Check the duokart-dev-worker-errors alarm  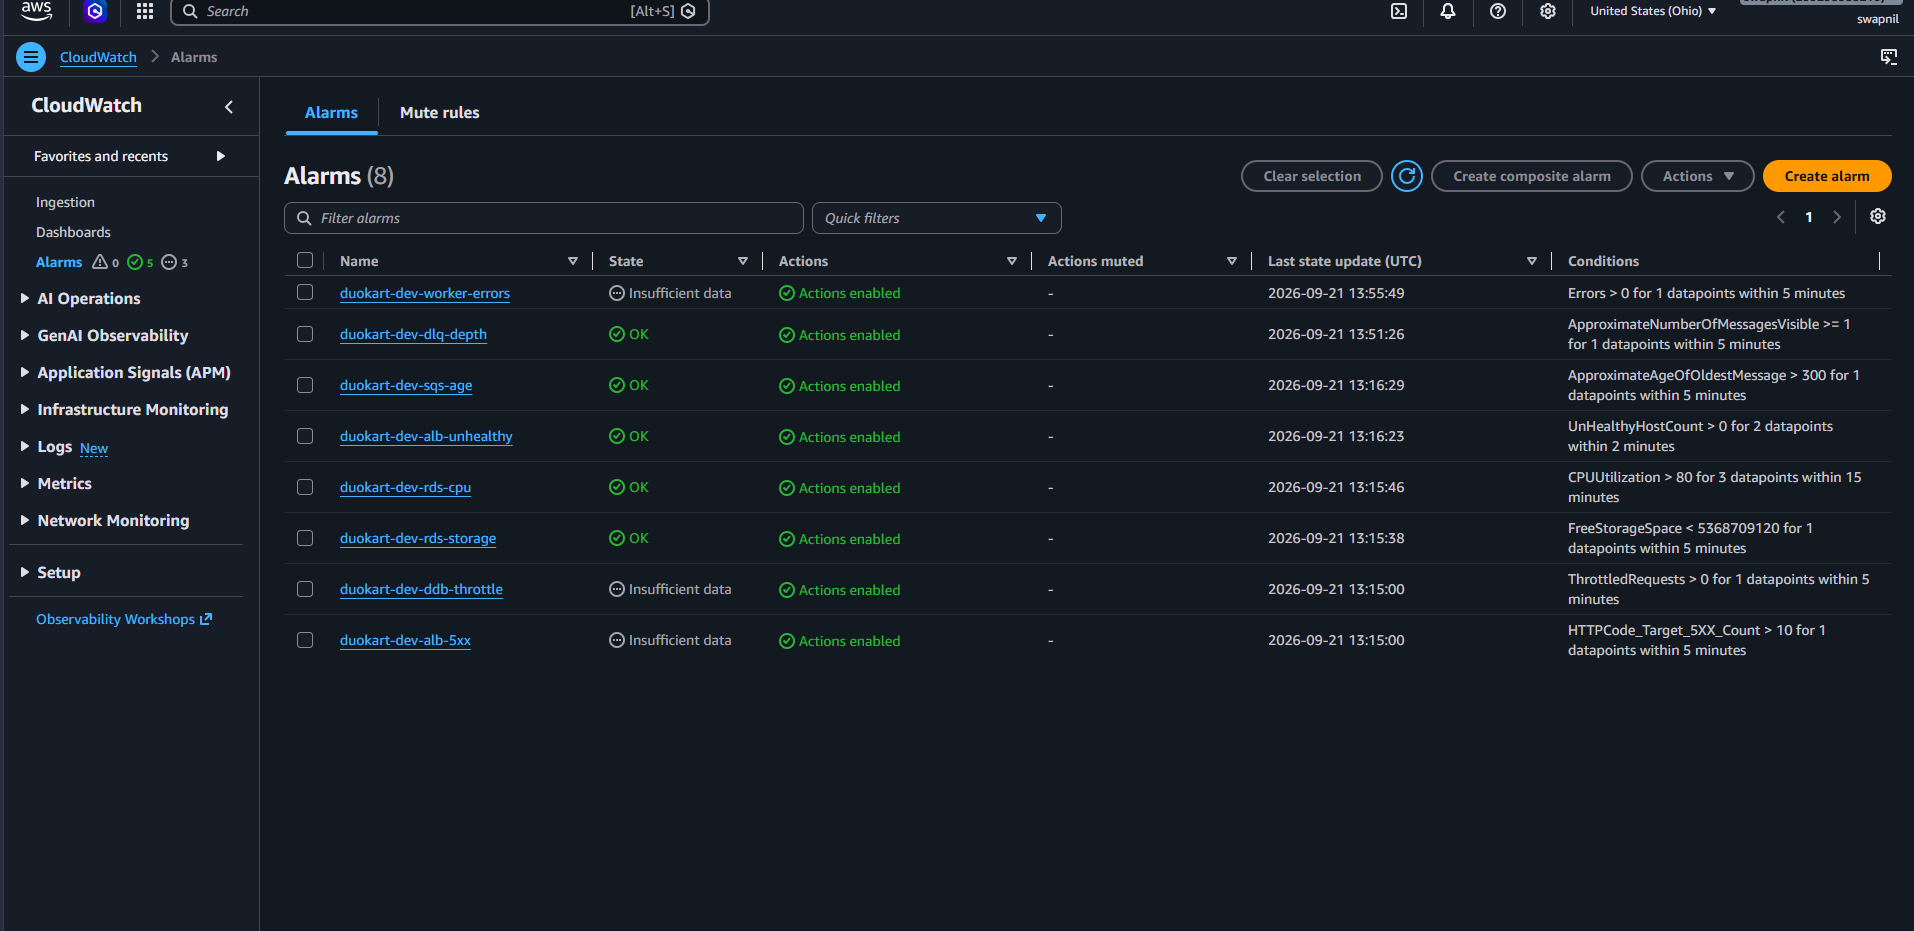[x=305, y=292]
